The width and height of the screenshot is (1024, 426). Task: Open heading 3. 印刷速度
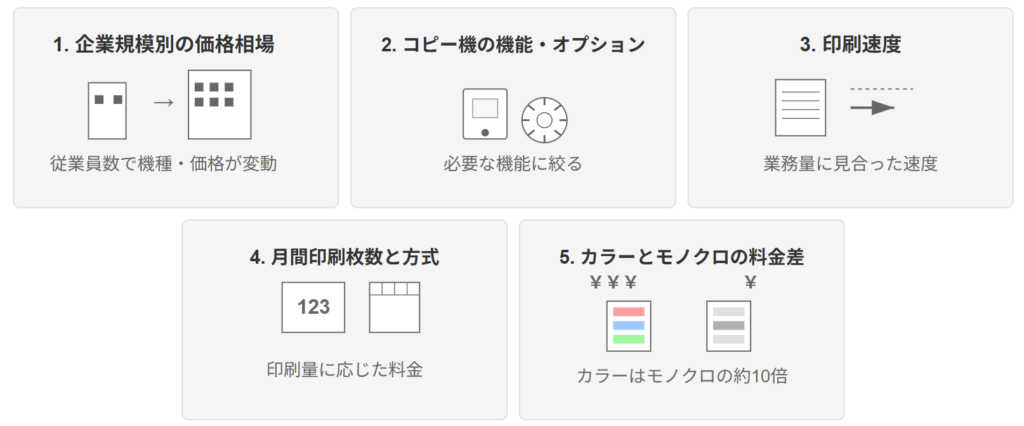tap(850, 44)
